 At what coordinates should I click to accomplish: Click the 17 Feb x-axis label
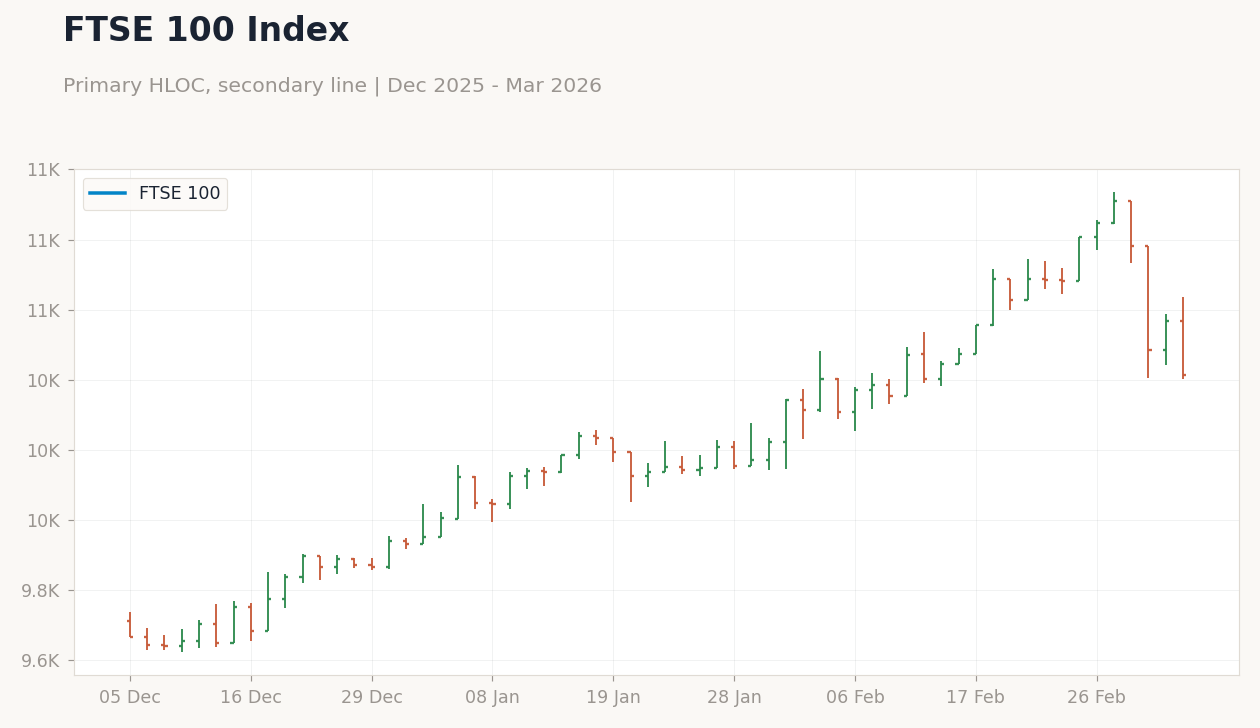tap(975, 697)
